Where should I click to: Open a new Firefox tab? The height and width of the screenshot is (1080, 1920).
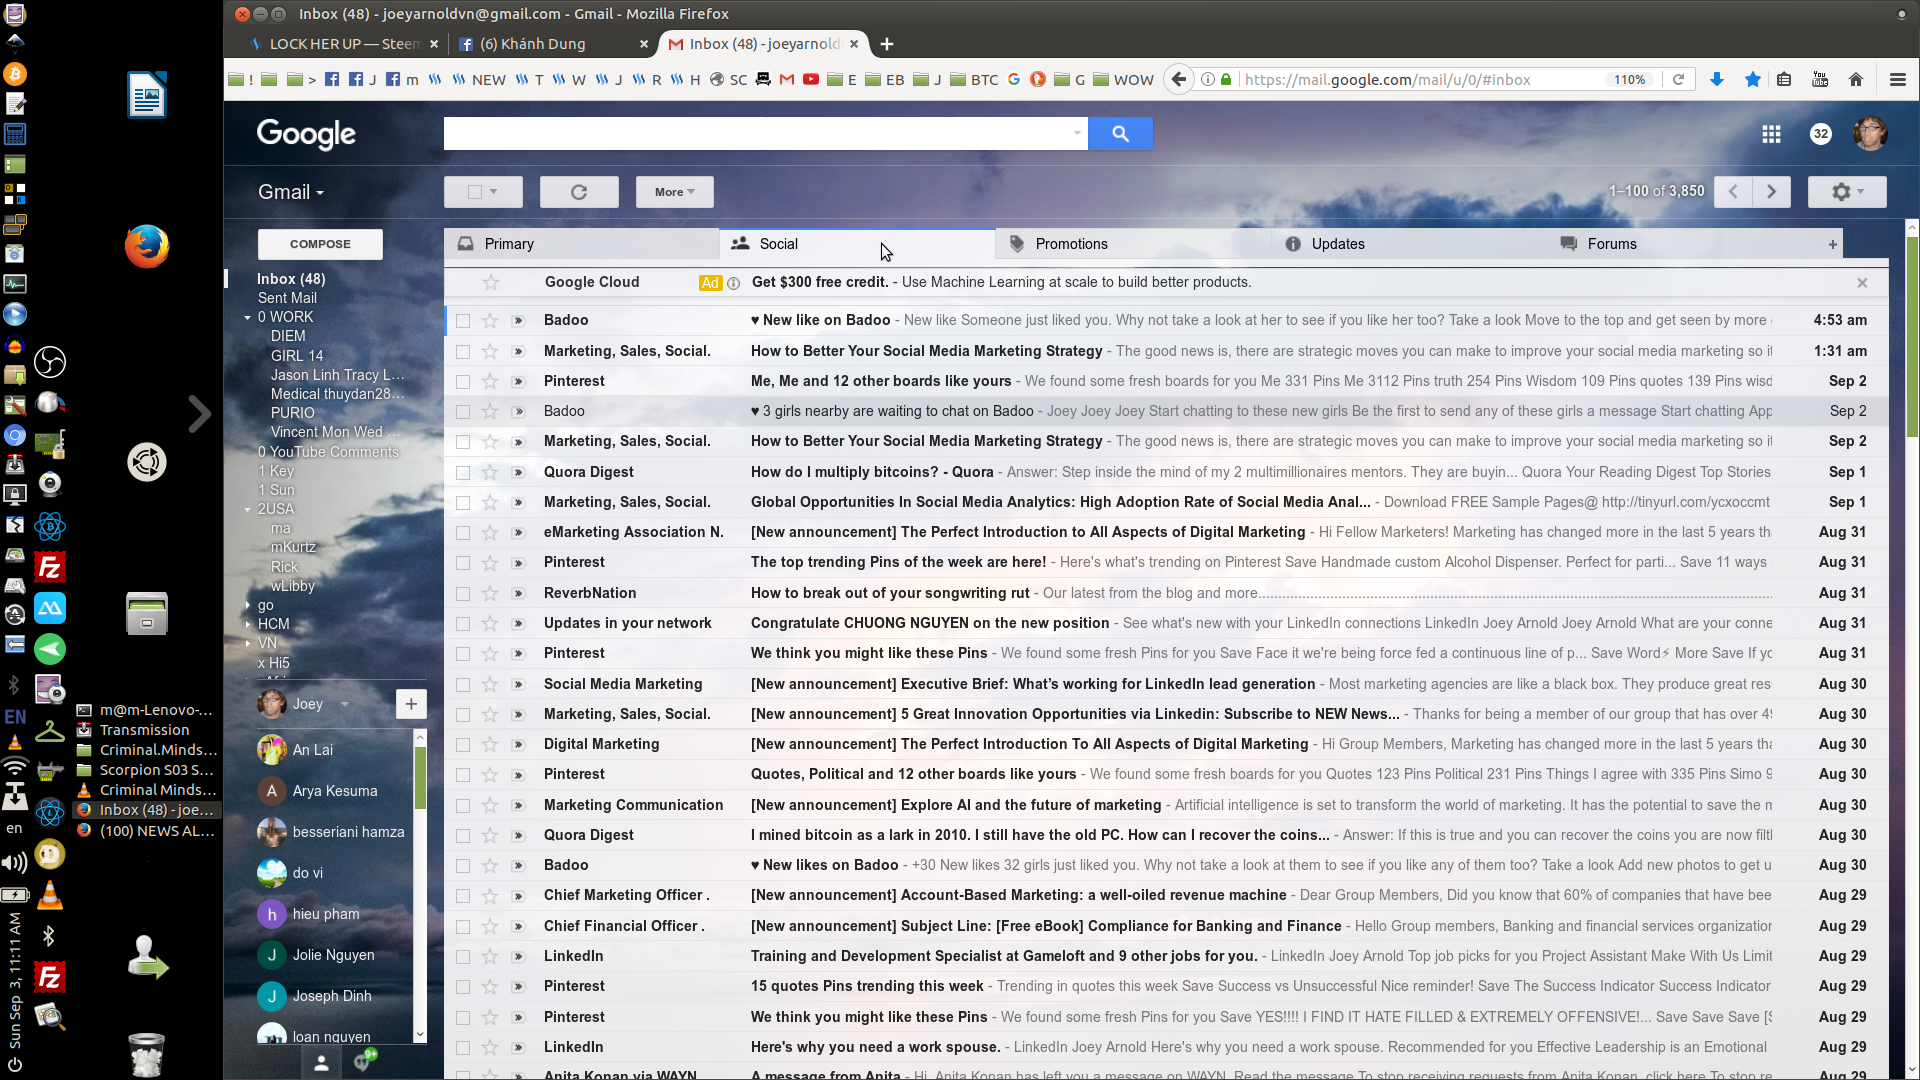pos(887,44)
